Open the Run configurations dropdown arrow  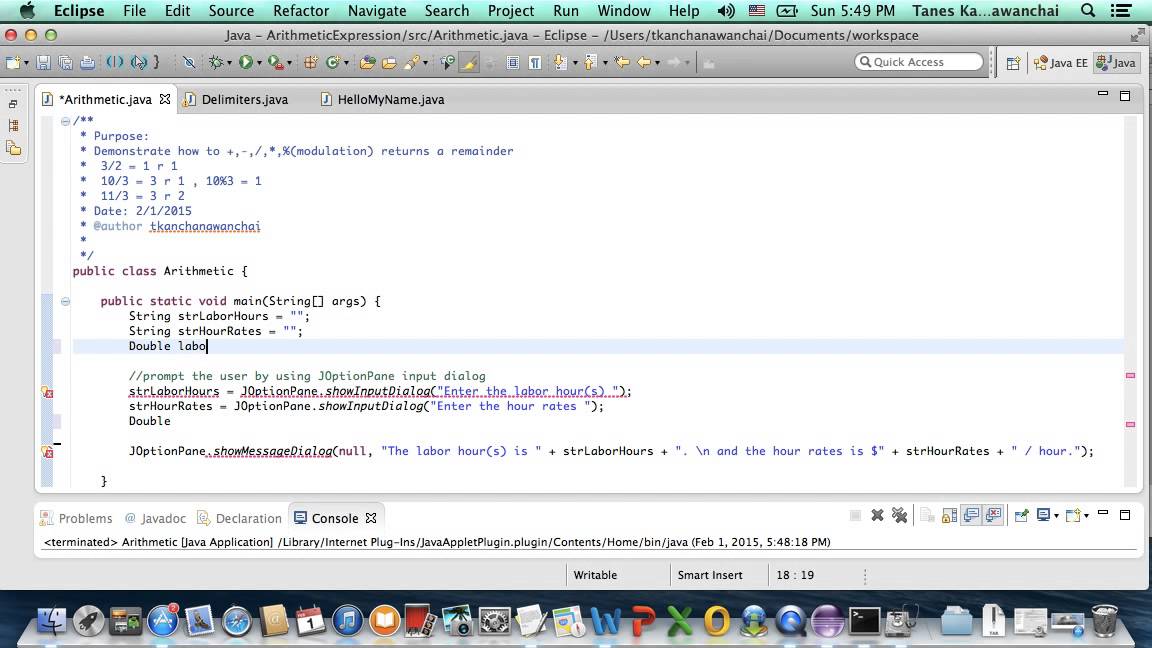[x=259, y=64]
